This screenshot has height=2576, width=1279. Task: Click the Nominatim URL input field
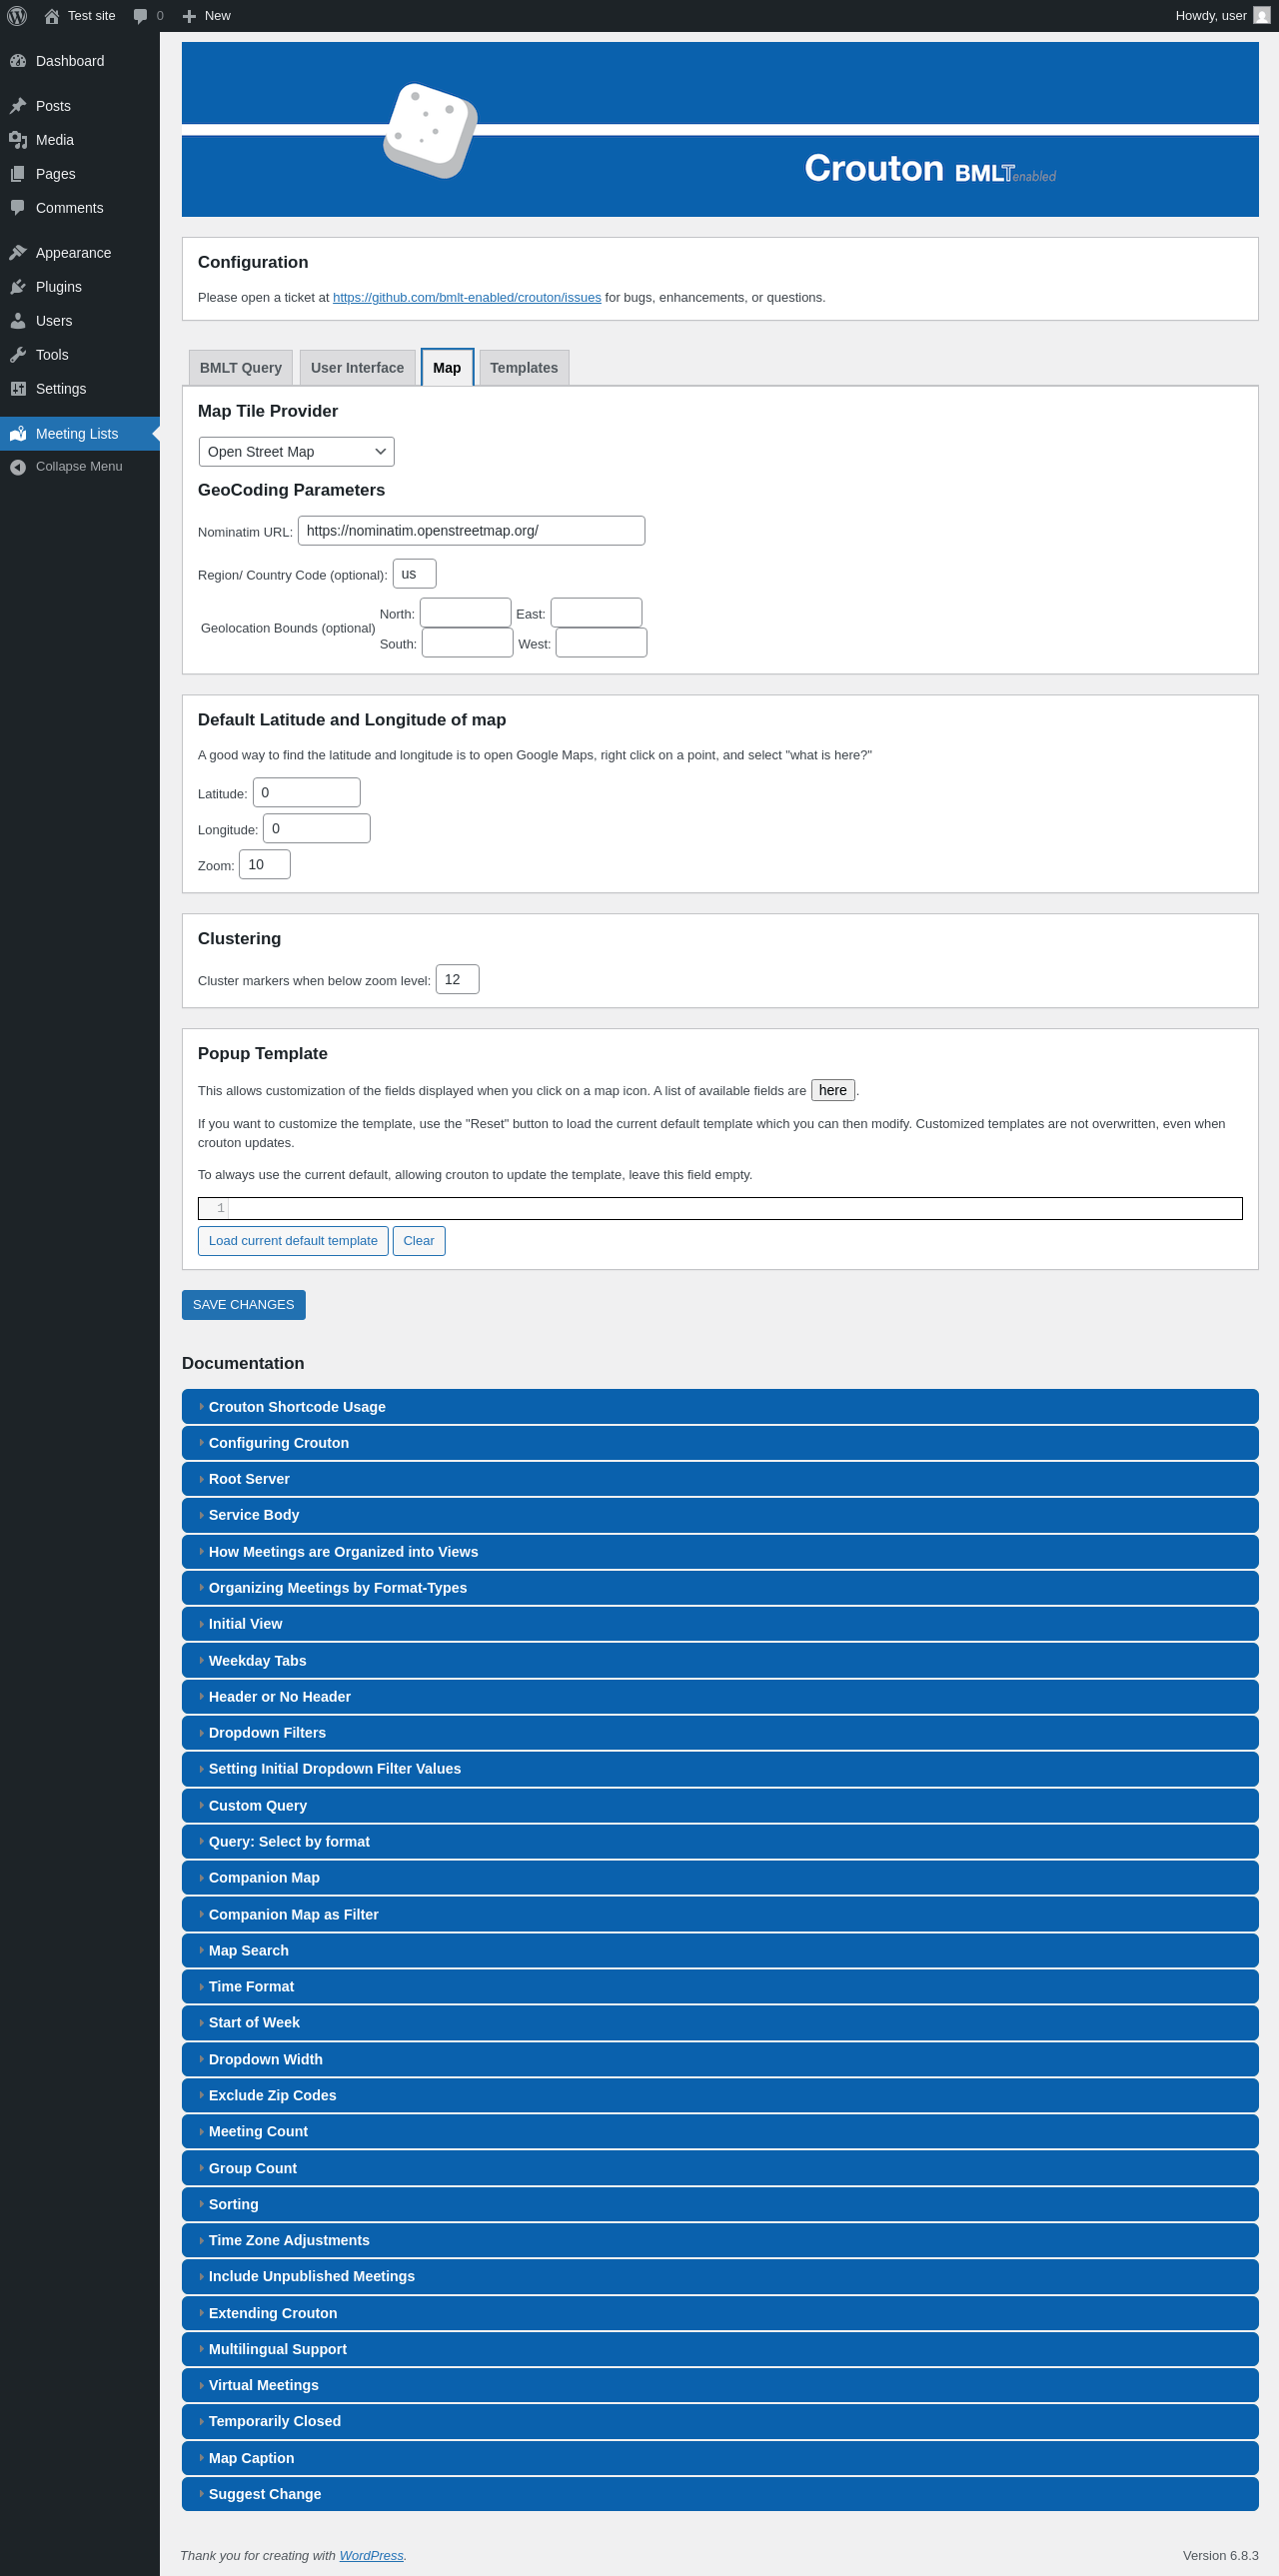tap(471, 531)
